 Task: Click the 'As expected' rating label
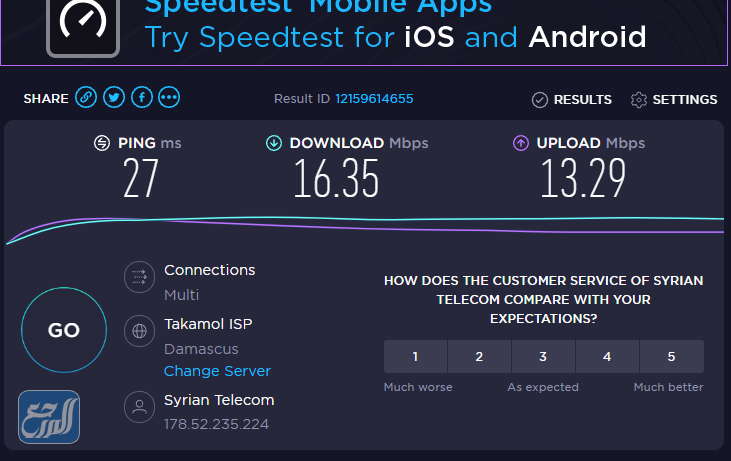click(x=543, y=387)
